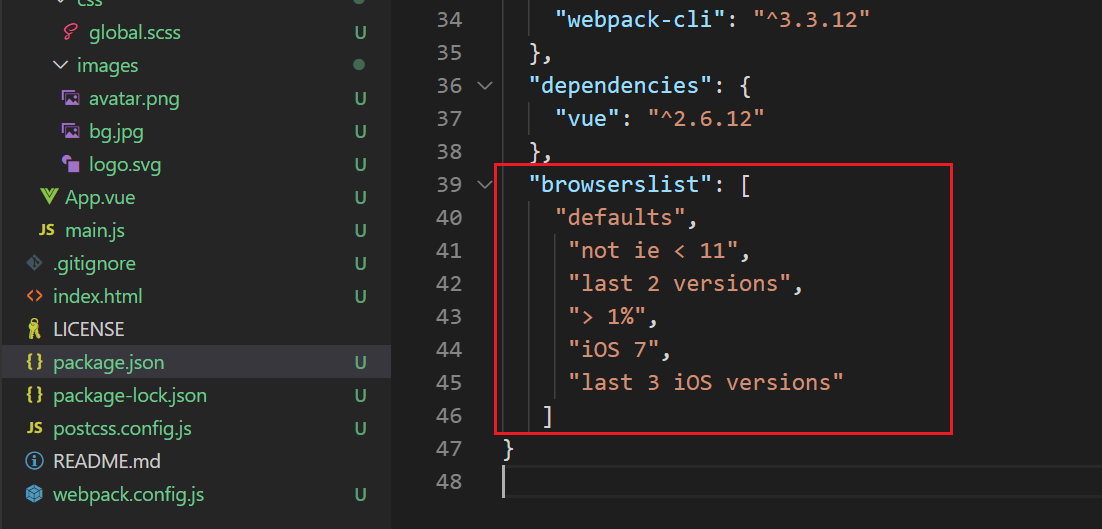Click the "> 1%" string
The image size is (1102, 529).
click(x=607, y=317)
